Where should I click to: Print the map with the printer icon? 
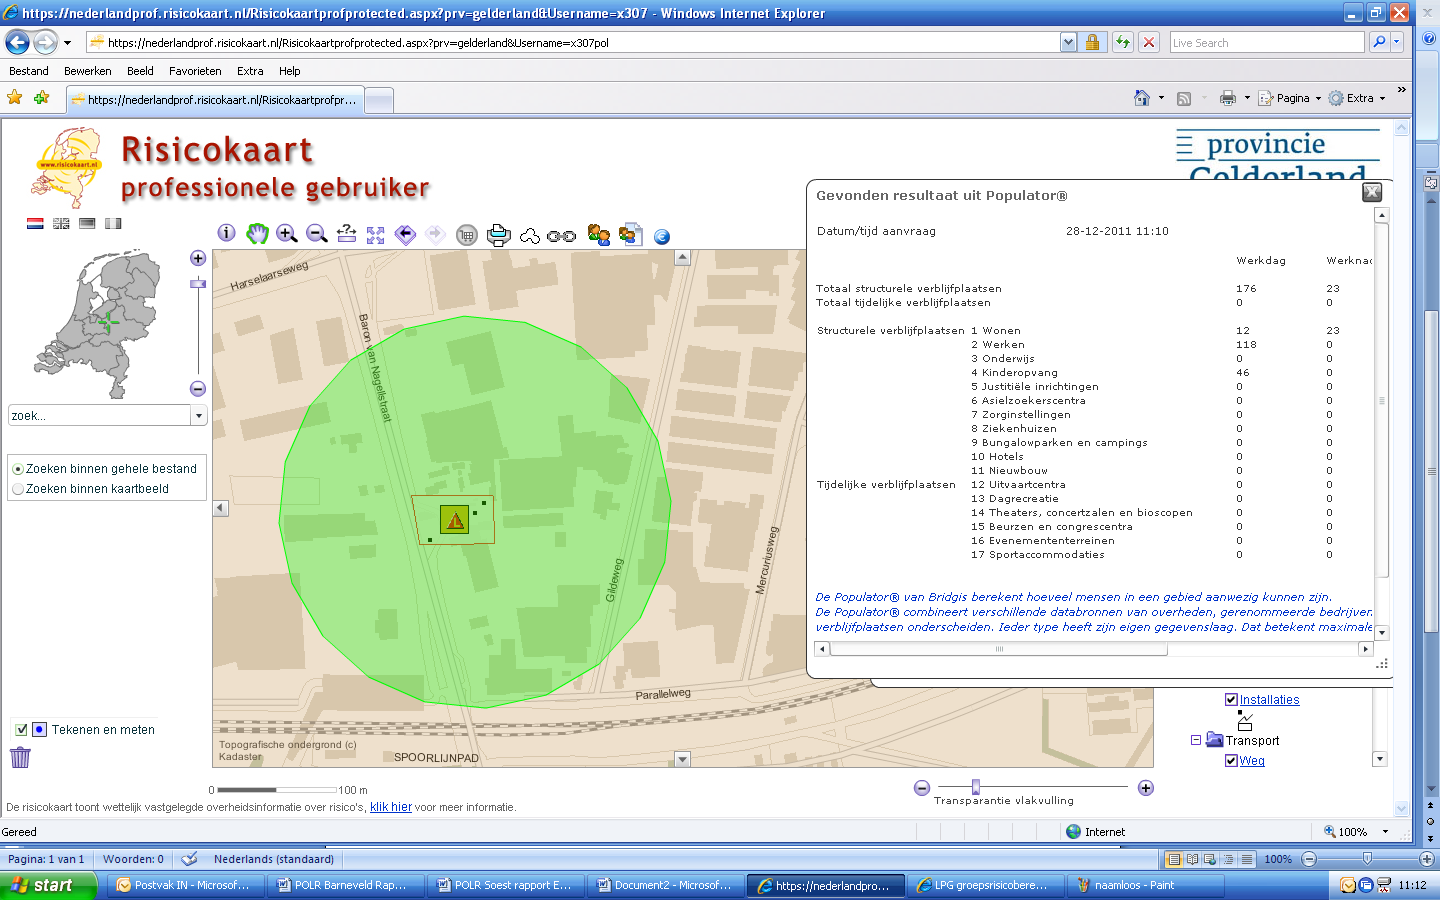498,235
